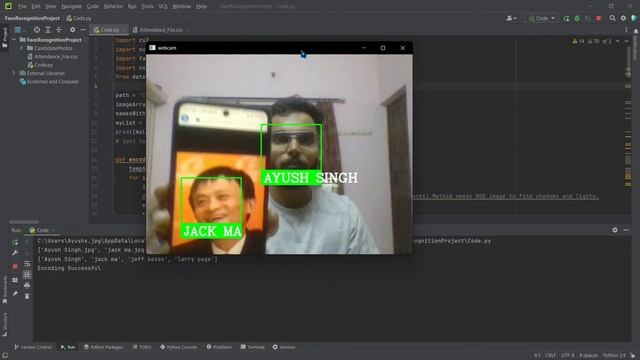Open Terminal tool window

coord(252,347)
